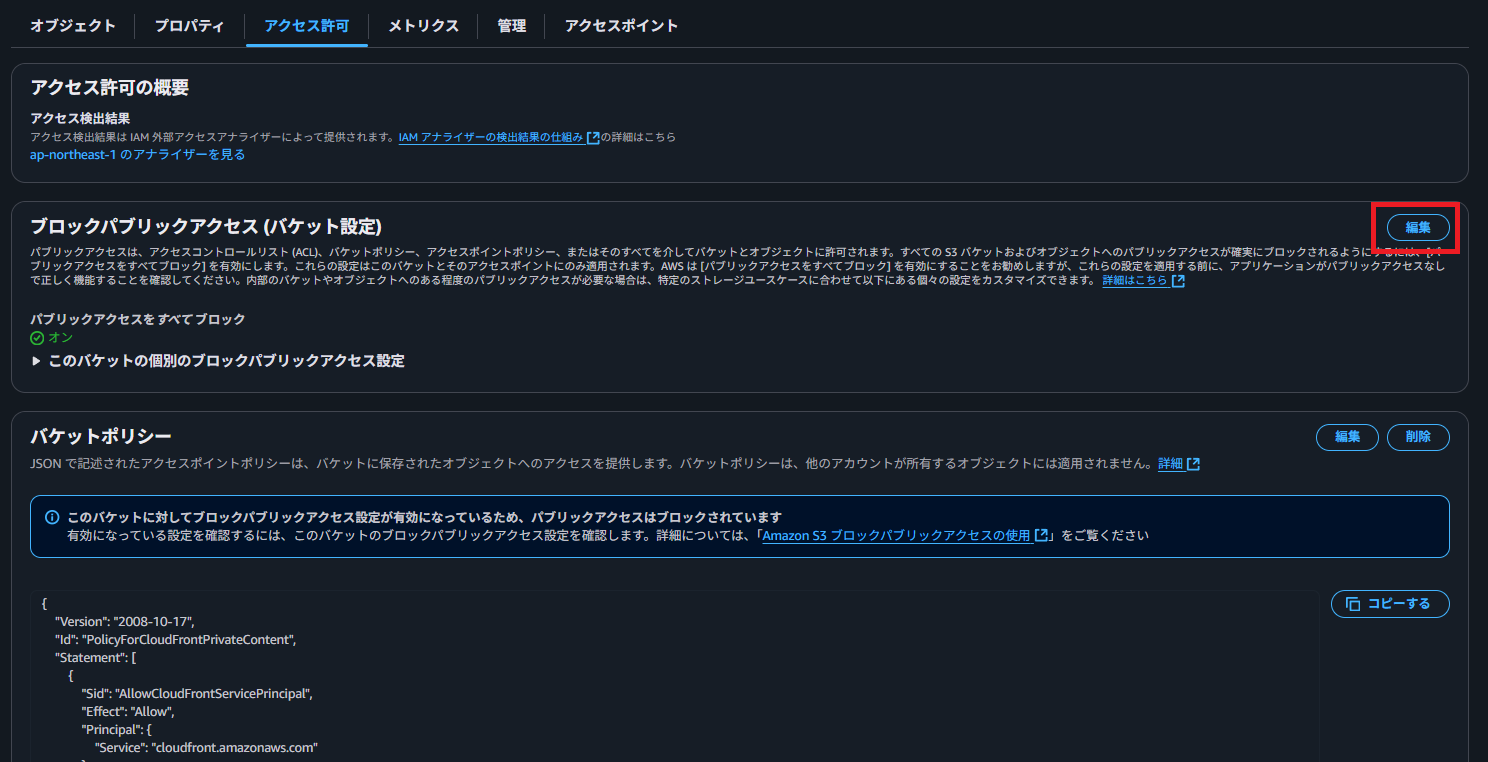The height and width of the screenshot is (762, 1488).
Task: Click the external link icon beside バケットポリシー 詳細 link
Action: (1193, 463)
